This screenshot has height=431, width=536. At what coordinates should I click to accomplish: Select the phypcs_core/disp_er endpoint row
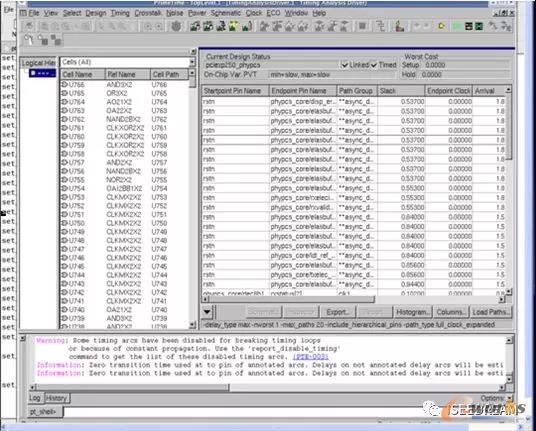pyautogui.click(x=354, y=102)
